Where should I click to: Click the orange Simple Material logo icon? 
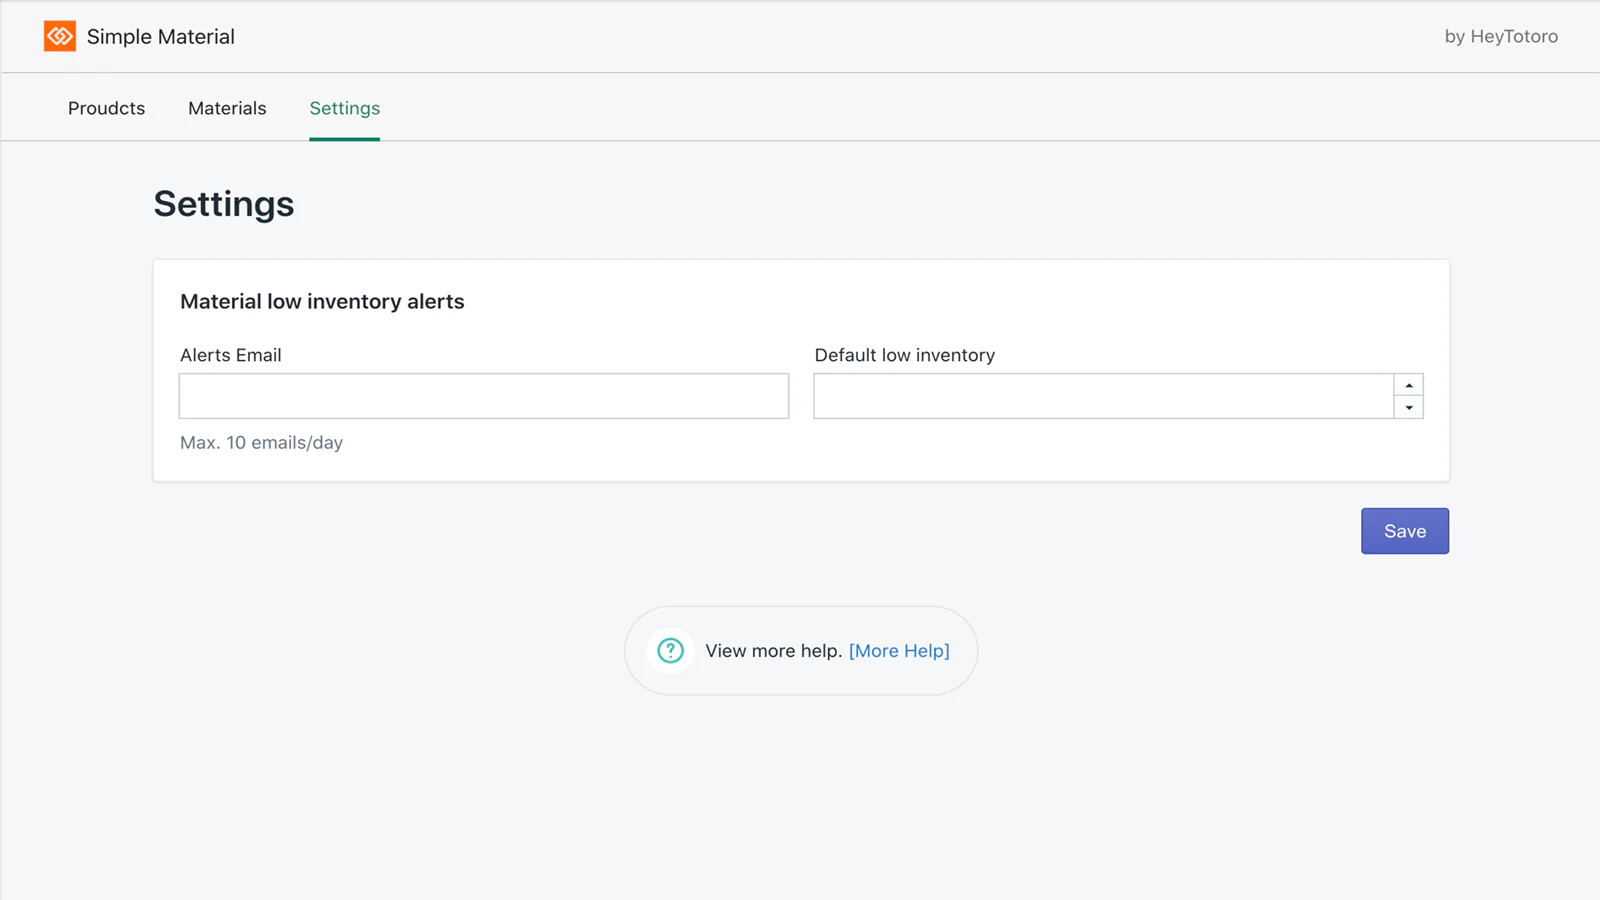click(60, 36)
